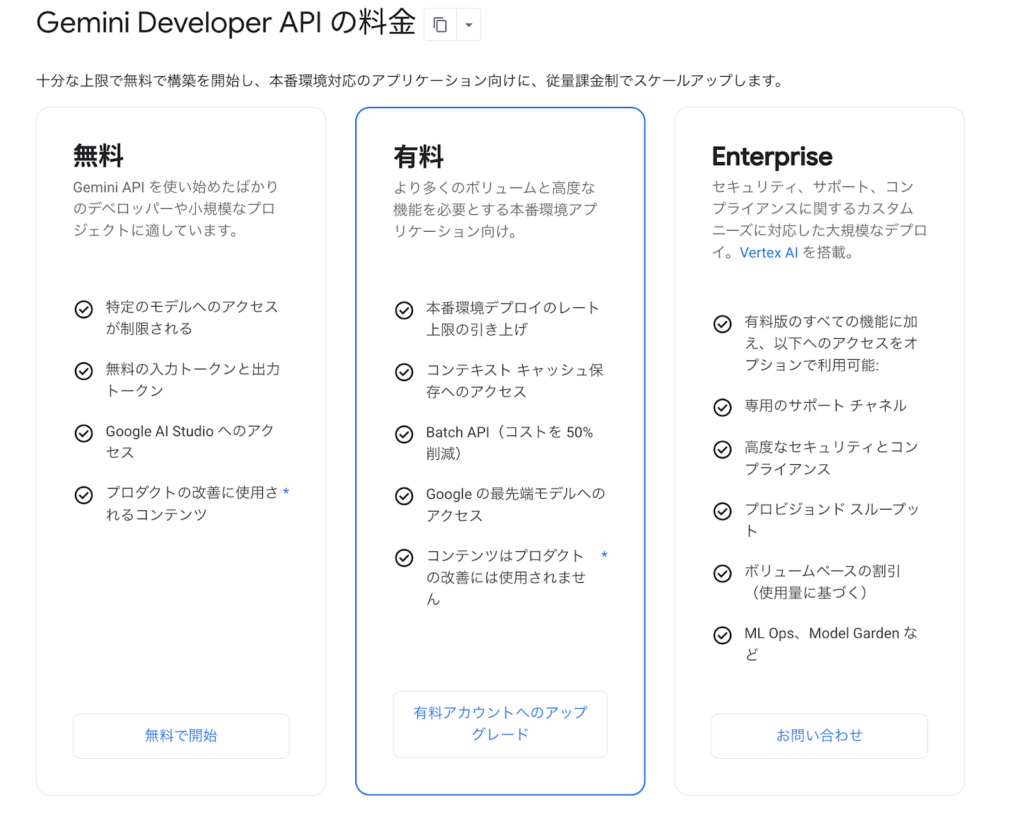Open the dropdown arrow next to copy icon
The width and height of the screenshot is (1024, 826).
(x=468, y=25)
